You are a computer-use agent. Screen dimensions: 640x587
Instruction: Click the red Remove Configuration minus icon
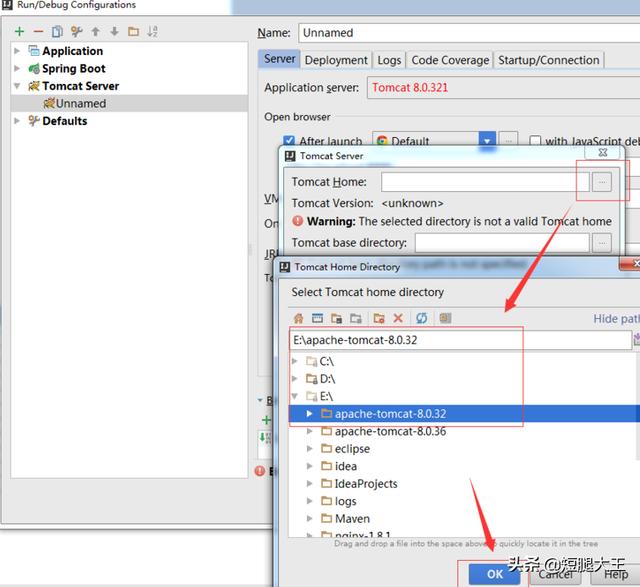[38, 31]
